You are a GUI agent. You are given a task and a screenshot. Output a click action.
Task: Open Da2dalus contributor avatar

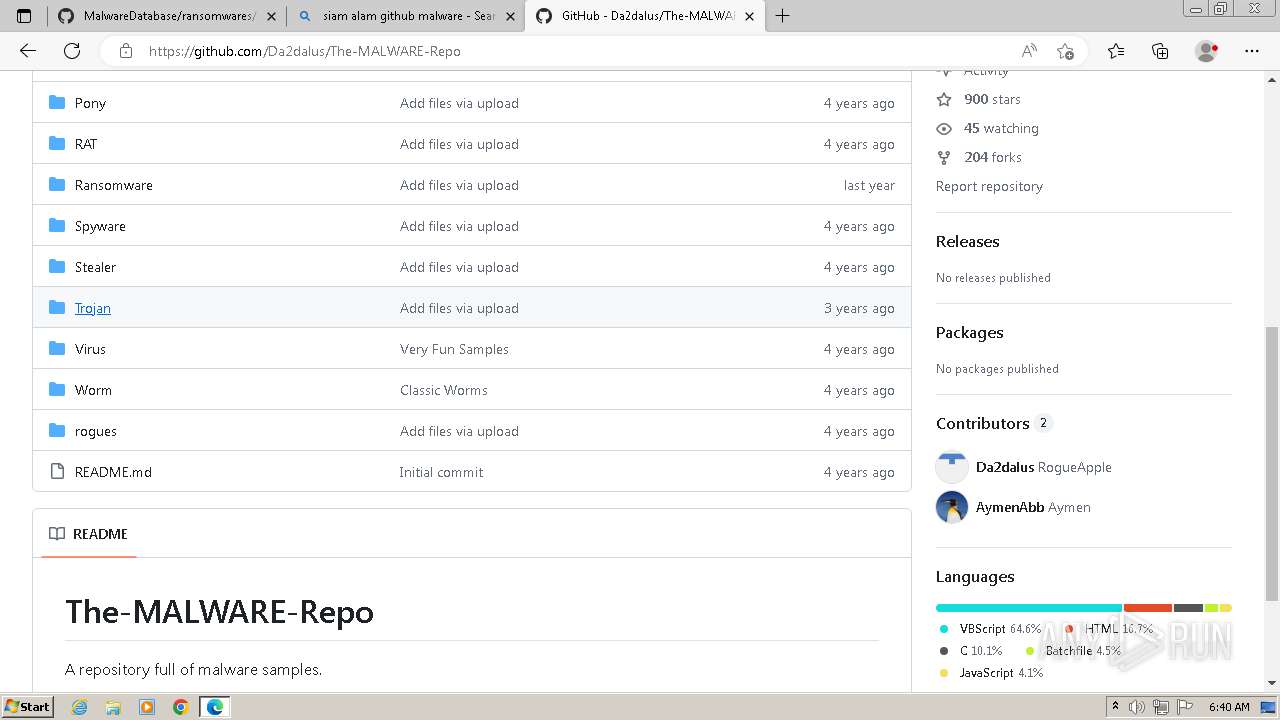[x=952, y=467]
